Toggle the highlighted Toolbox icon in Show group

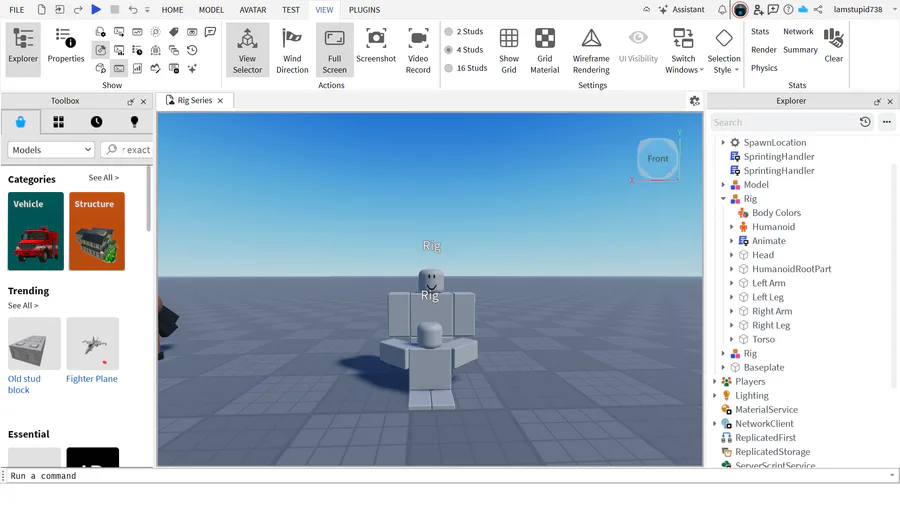[x=100, y=50]
